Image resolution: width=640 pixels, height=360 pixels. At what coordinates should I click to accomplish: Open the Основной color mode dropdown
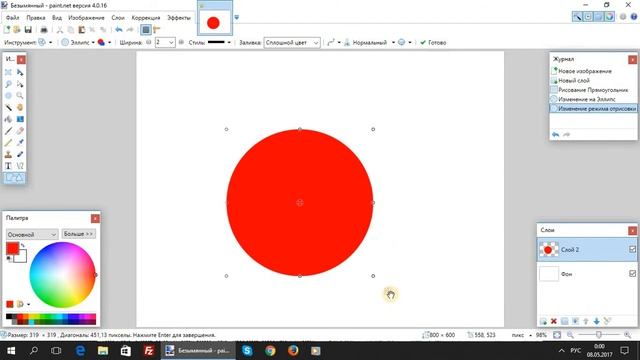coord(31,234)
